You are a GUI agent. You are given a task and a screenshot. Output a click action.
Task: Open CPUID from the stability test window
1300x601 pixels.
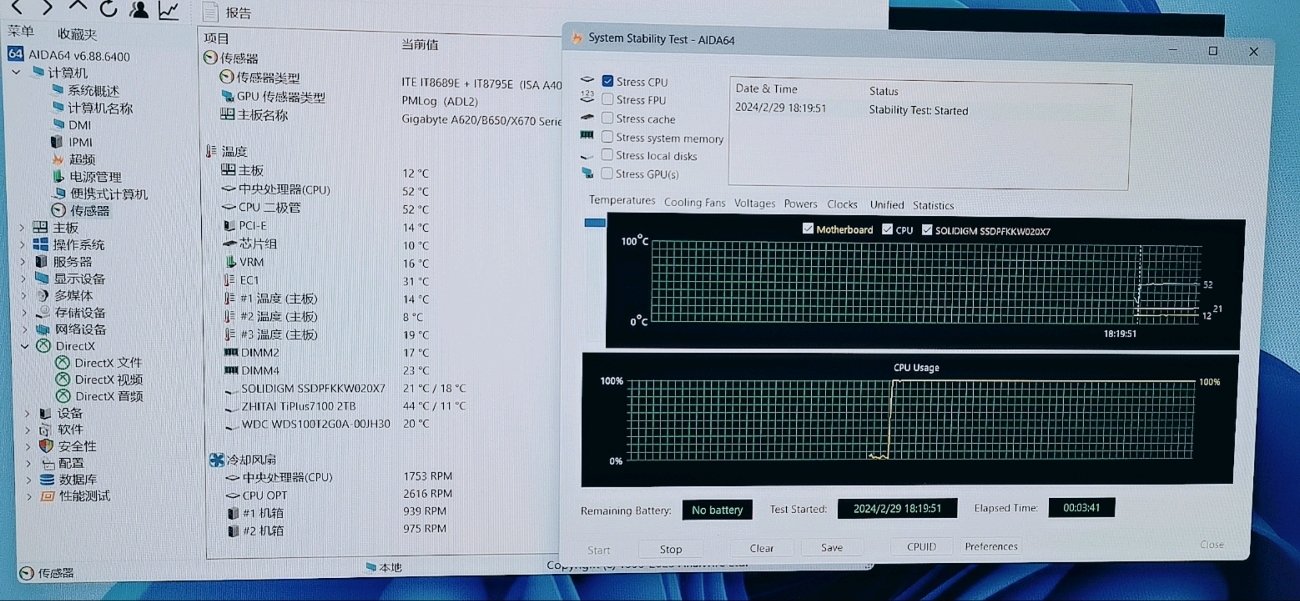(x=921, y=547)
